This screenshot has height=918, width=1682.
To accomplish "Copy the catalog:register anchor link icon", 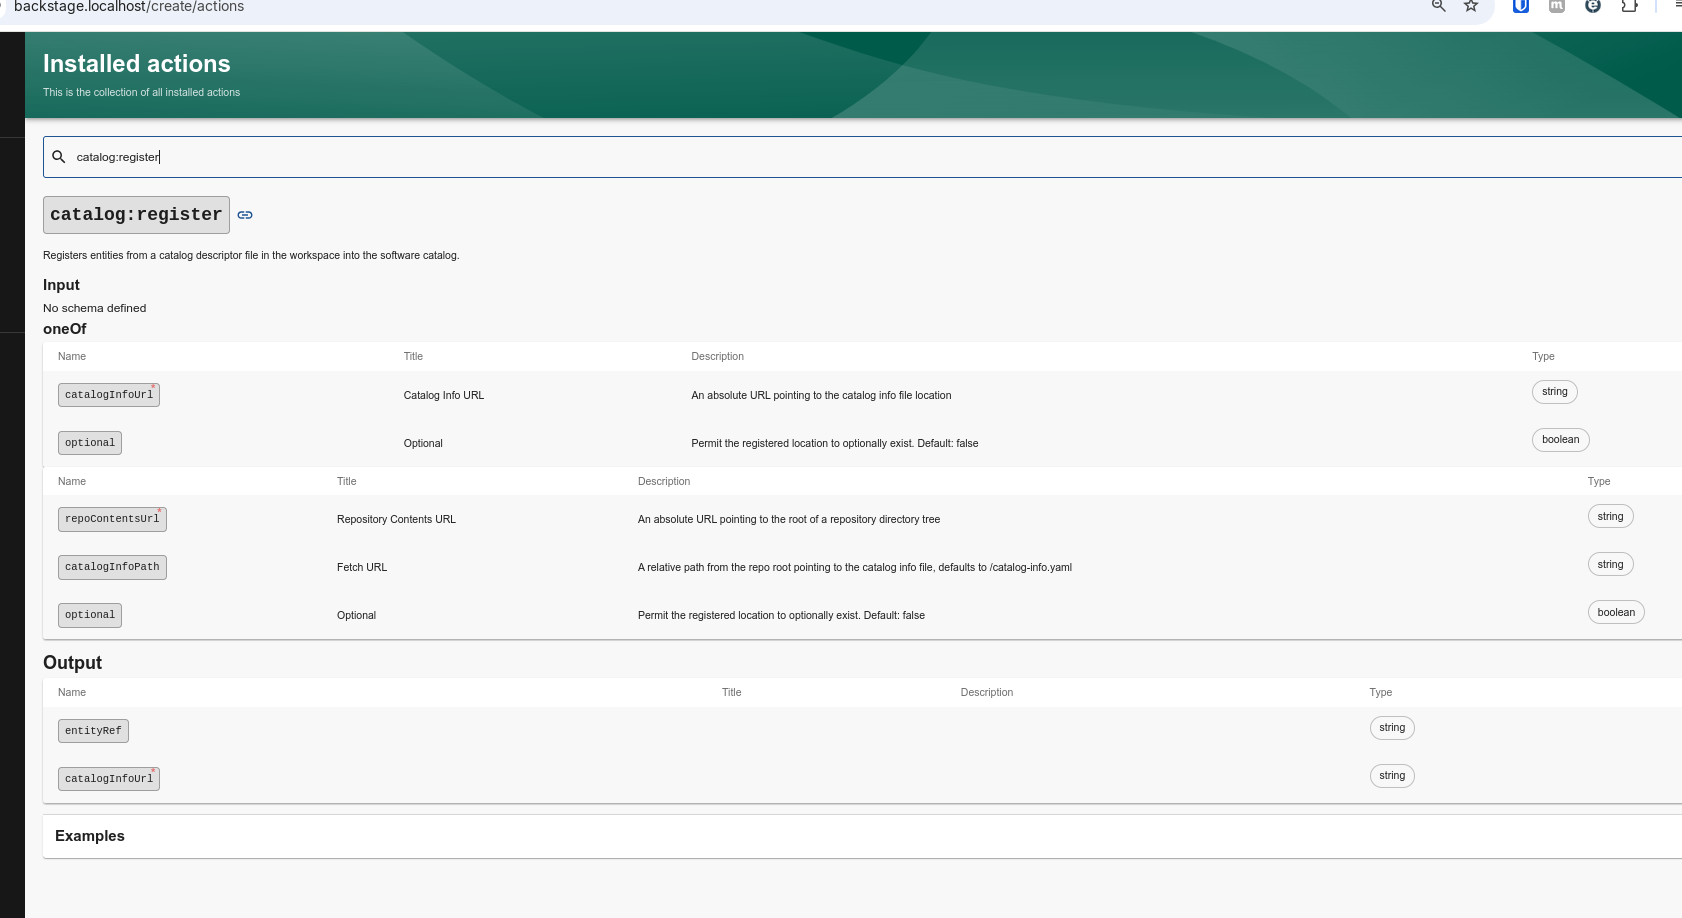I will click(245, 215).
